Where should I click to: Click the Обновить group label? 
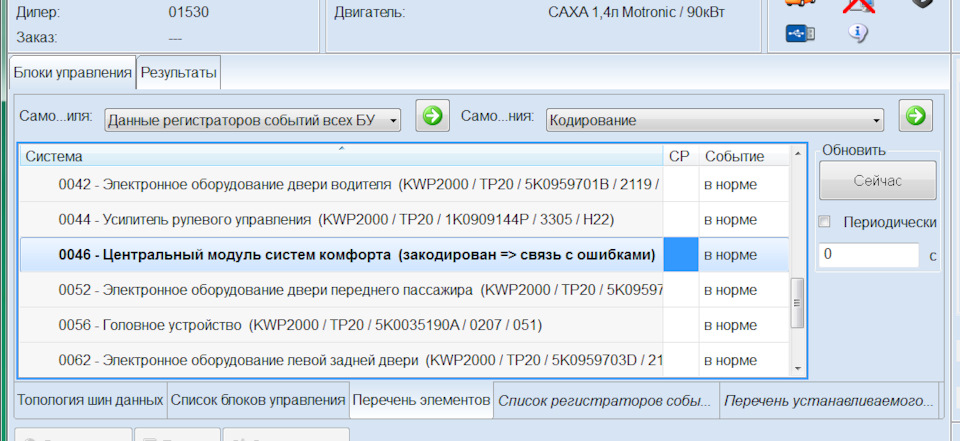tap(853, 150)
